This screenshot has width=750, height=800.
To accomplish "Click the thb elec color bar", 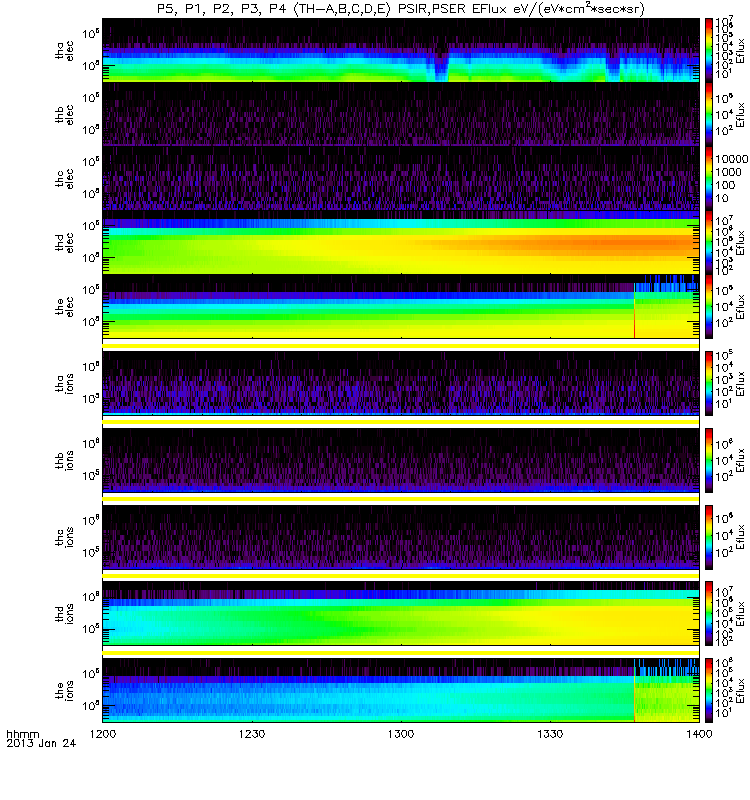I will tap(709, 114).
